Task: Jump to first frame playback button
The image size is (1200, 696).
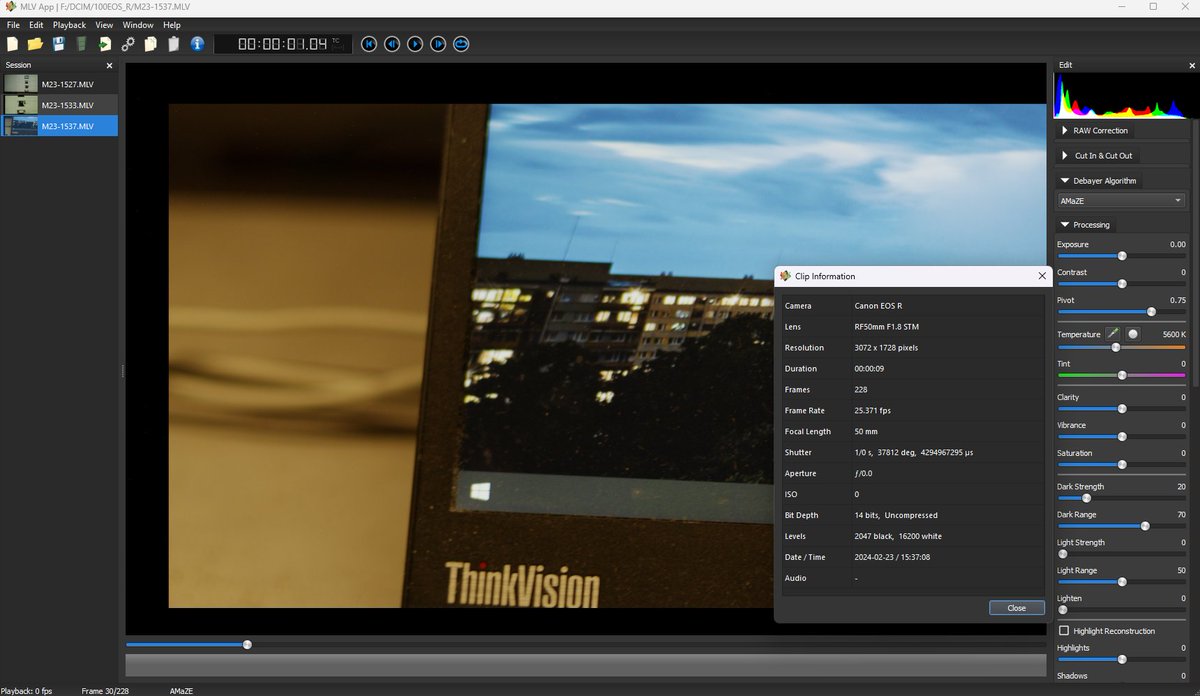Action: (369, 44)
